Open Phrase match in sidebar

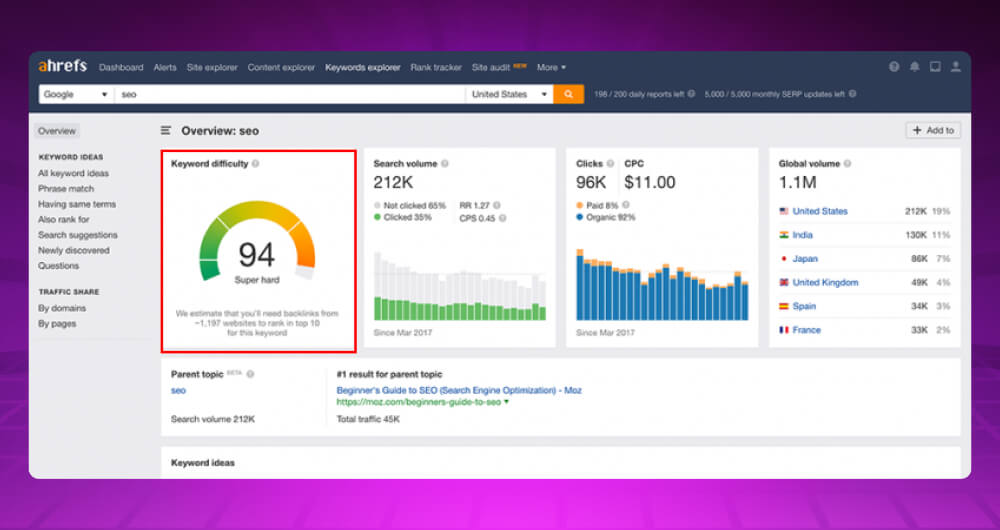point(66,189)
